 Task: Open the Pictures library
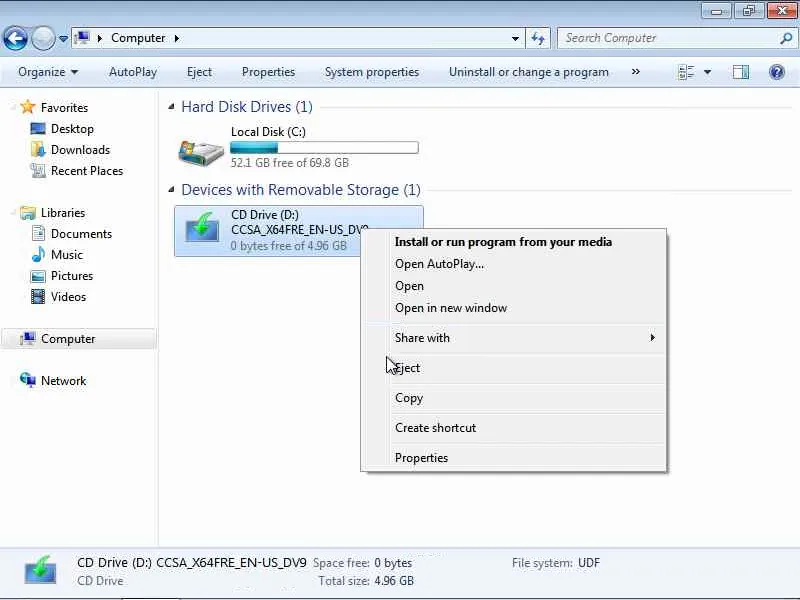[x=72, y=276]
